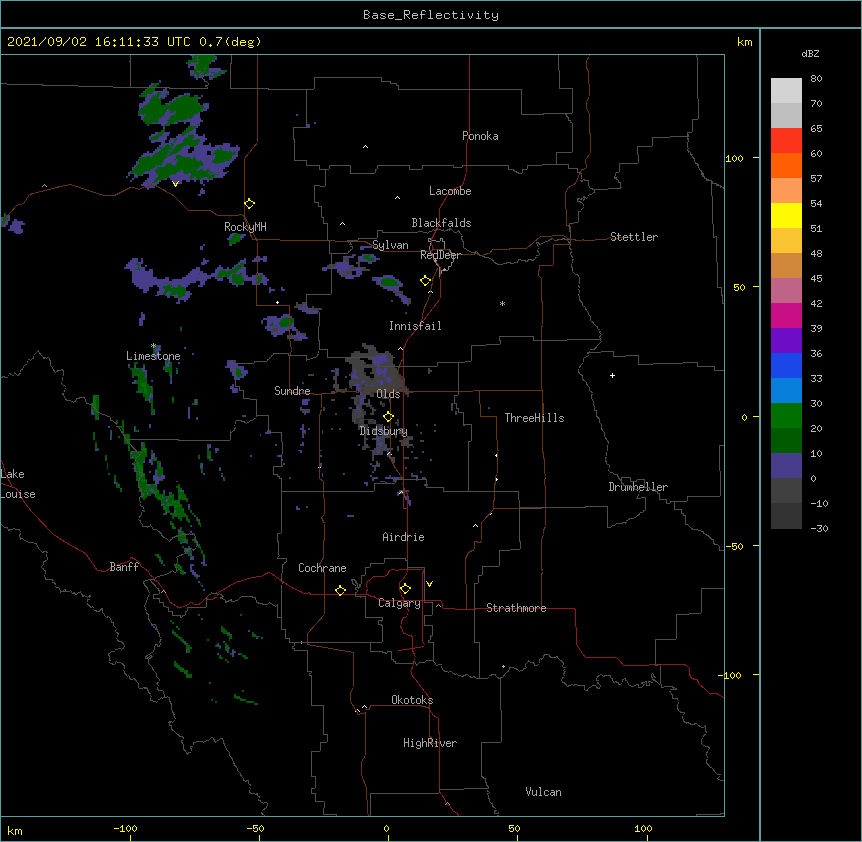Select the Sylvan label on map
Viewport: 862px width, 842px height.
(390, 245)
